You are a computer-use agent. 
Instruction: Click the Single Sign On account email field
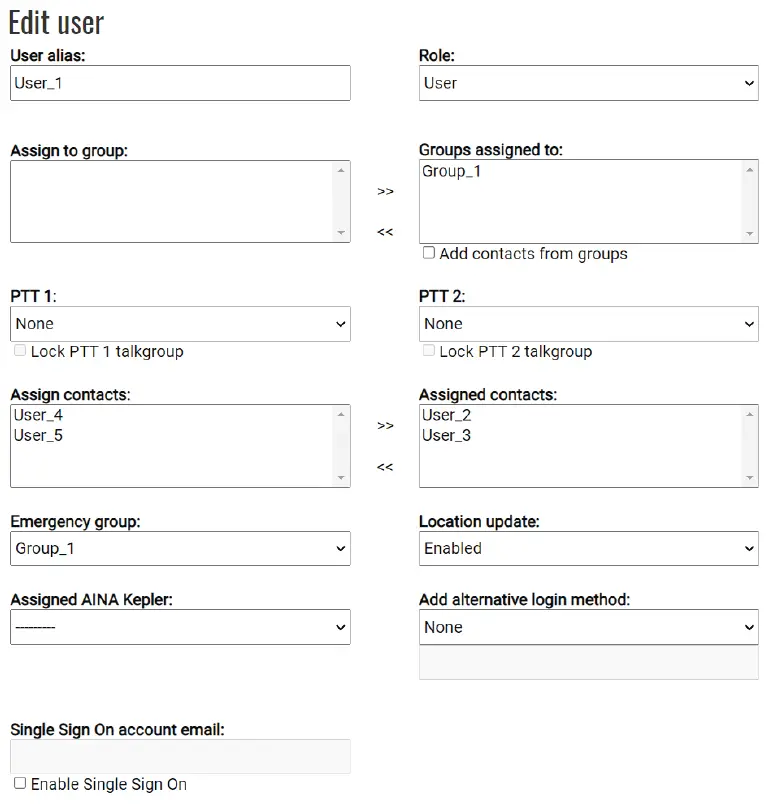tap(180, 756)
